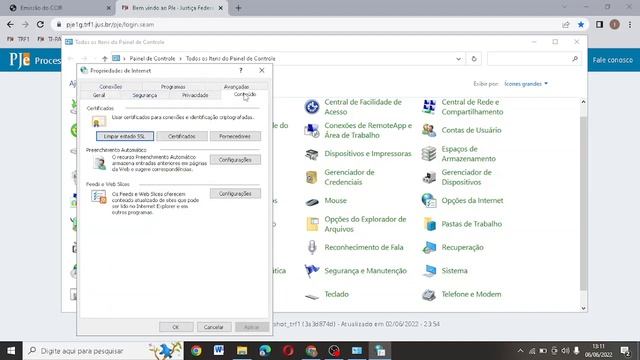Click the taskbar volume icon

click(565, 351)
